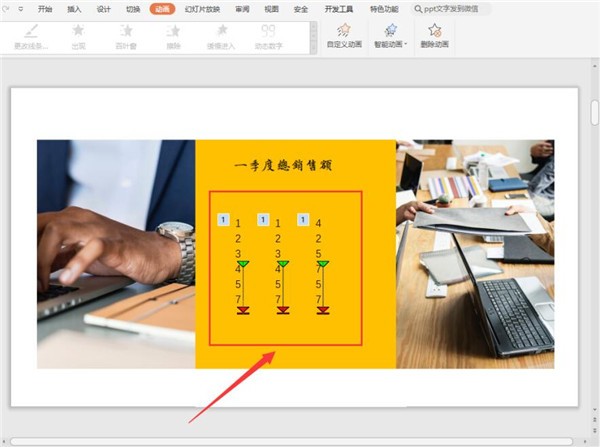Select the 安全 tab

click(301, 9)
